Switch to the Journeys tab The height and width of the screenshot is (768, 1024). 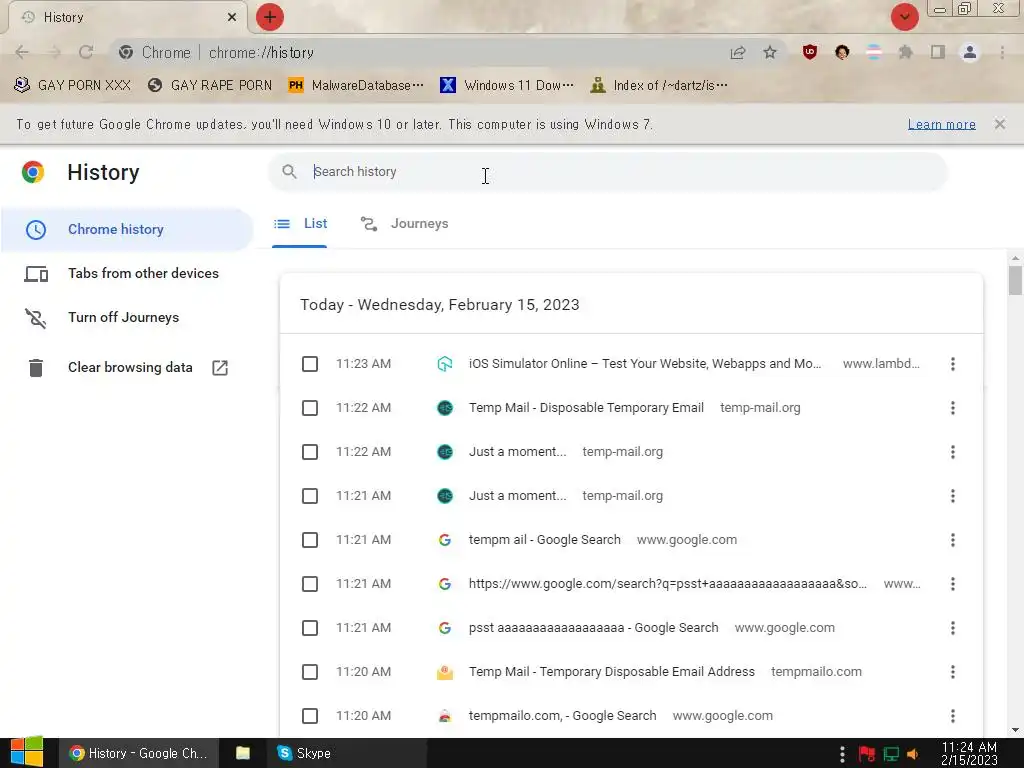click(404, 224)
